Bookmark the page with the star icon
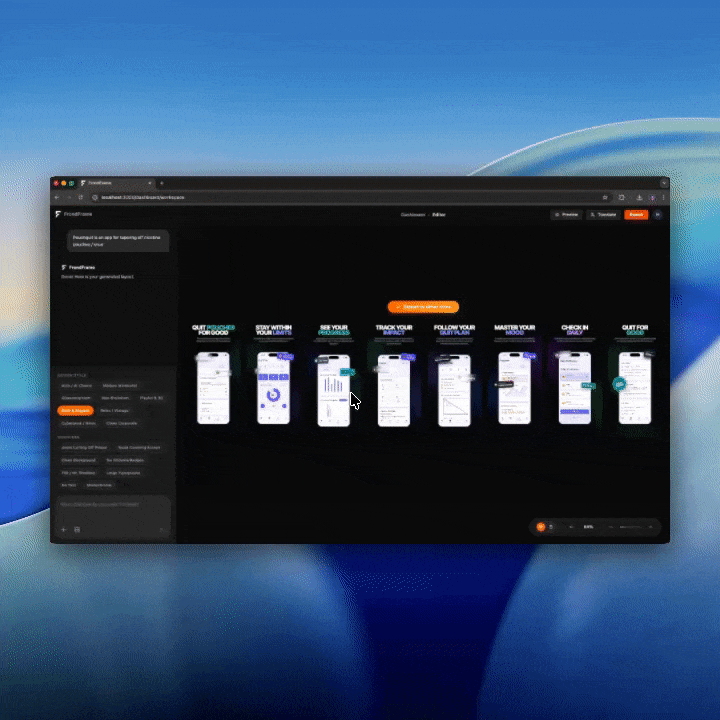The image size is (720, 720). click(605, 197)
